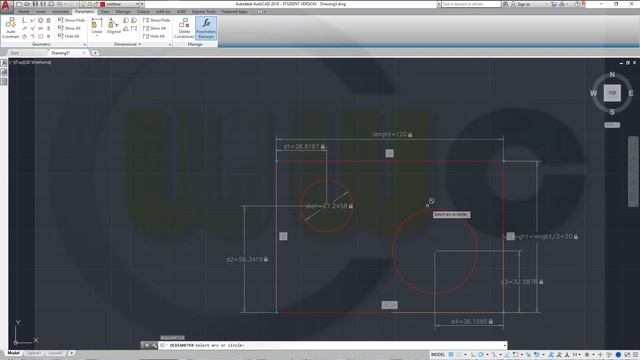Click the lock icon beside d4=36.1595
The width and height of the screenshot is (640, 360).
pyautogui.click(x=491, y=322)
